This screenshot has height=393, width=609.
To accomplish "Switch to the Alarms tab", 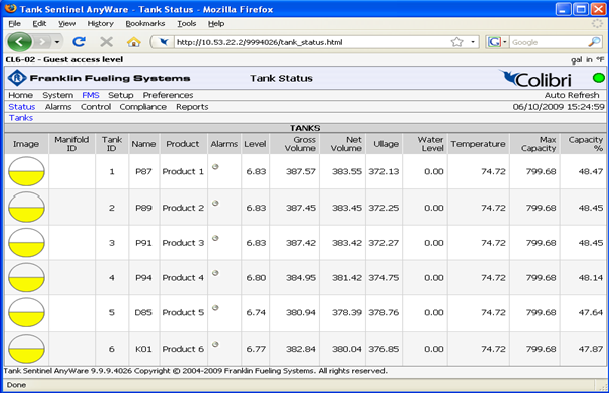I will (x=58, y=107).
